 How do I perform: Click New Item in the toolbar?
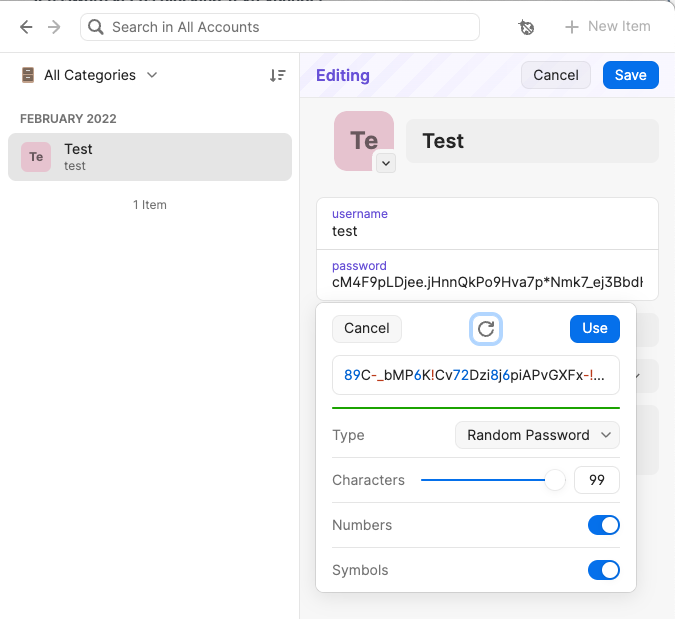coord(607,27)
